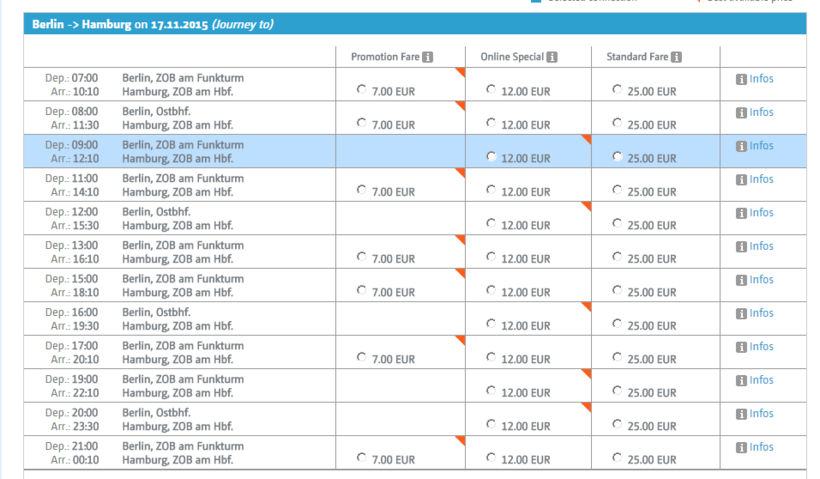
Task: Select 12.00 EUR Online Special for 09:00 departure
Action: point(491,157)
